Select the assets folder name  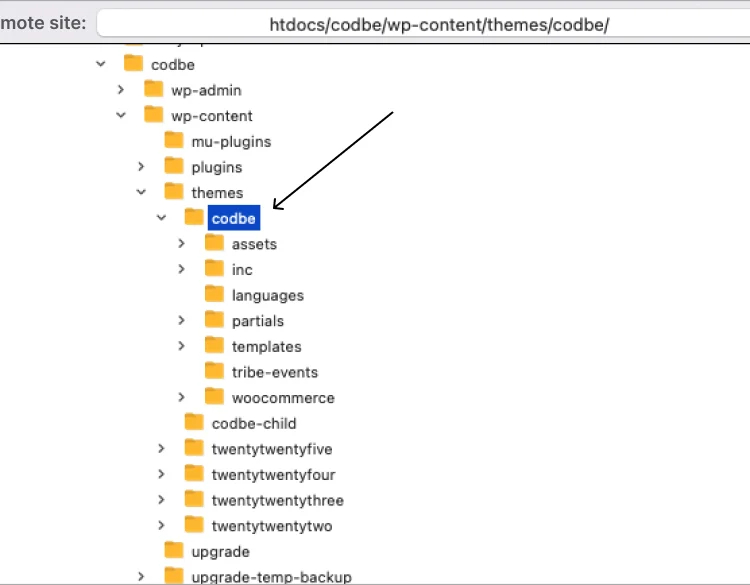coord(254,244)
